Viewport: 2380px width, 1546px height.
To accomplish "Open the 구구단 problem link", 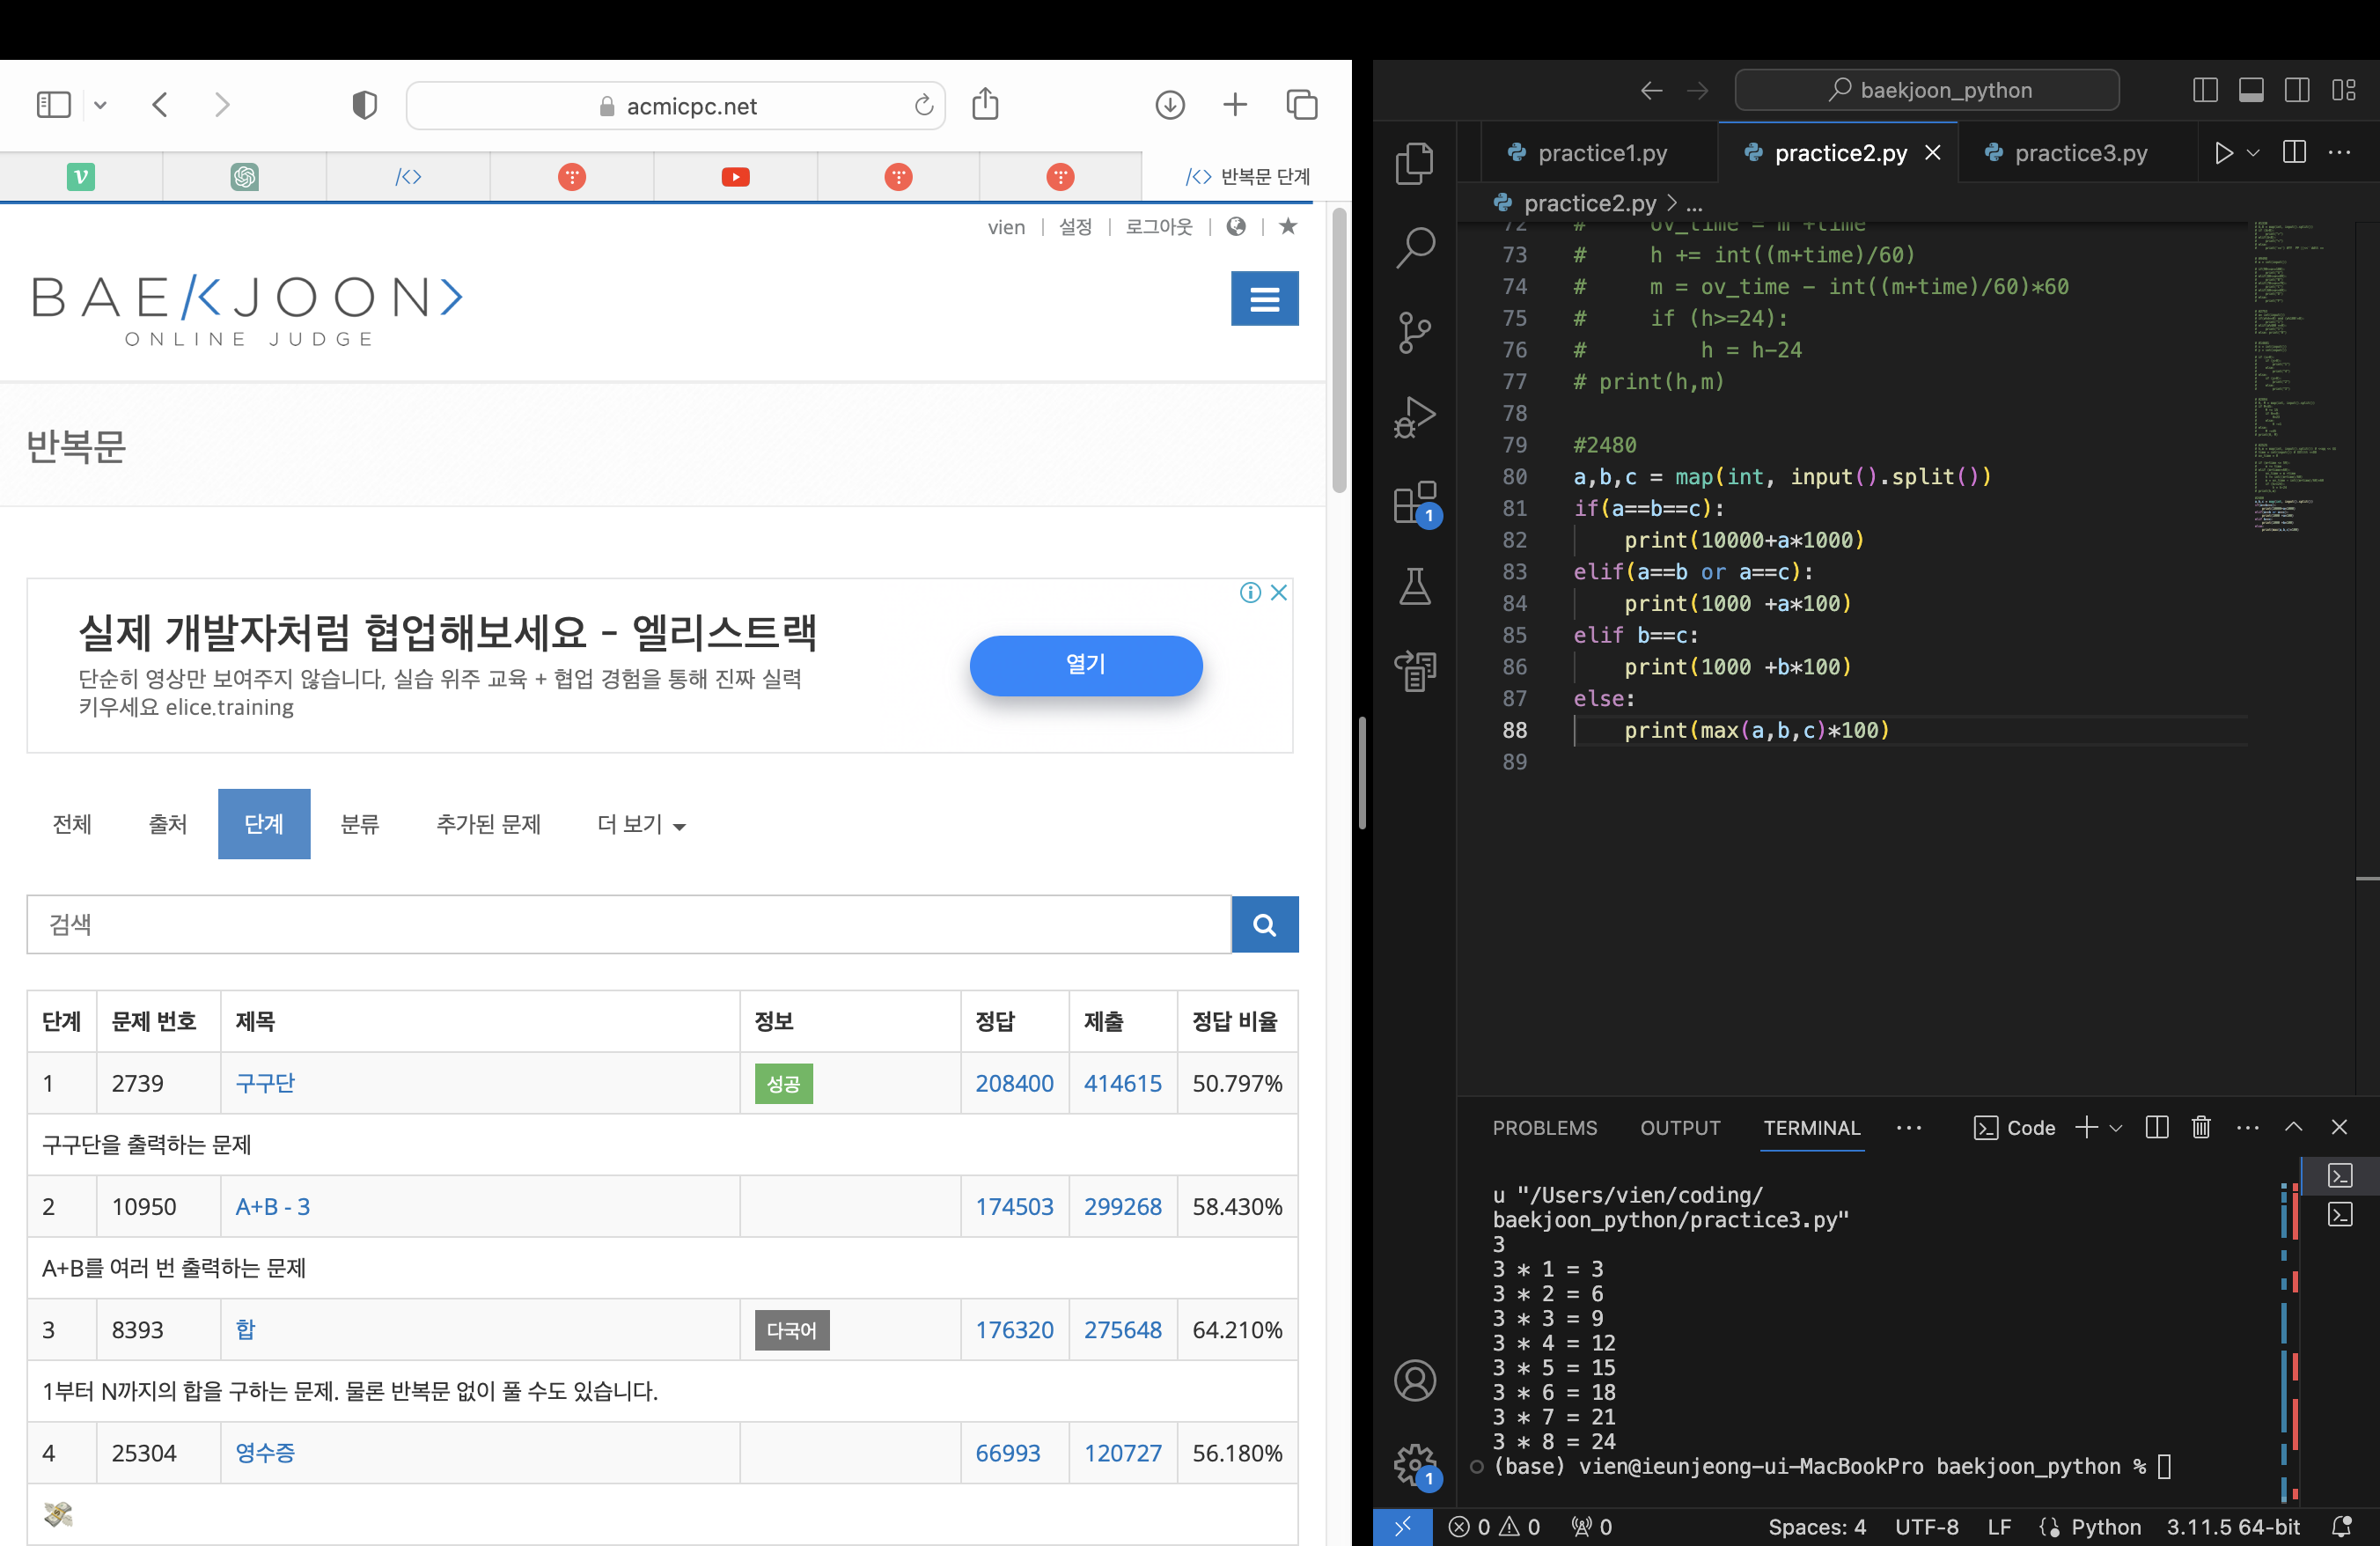I will coord(265,1083).
